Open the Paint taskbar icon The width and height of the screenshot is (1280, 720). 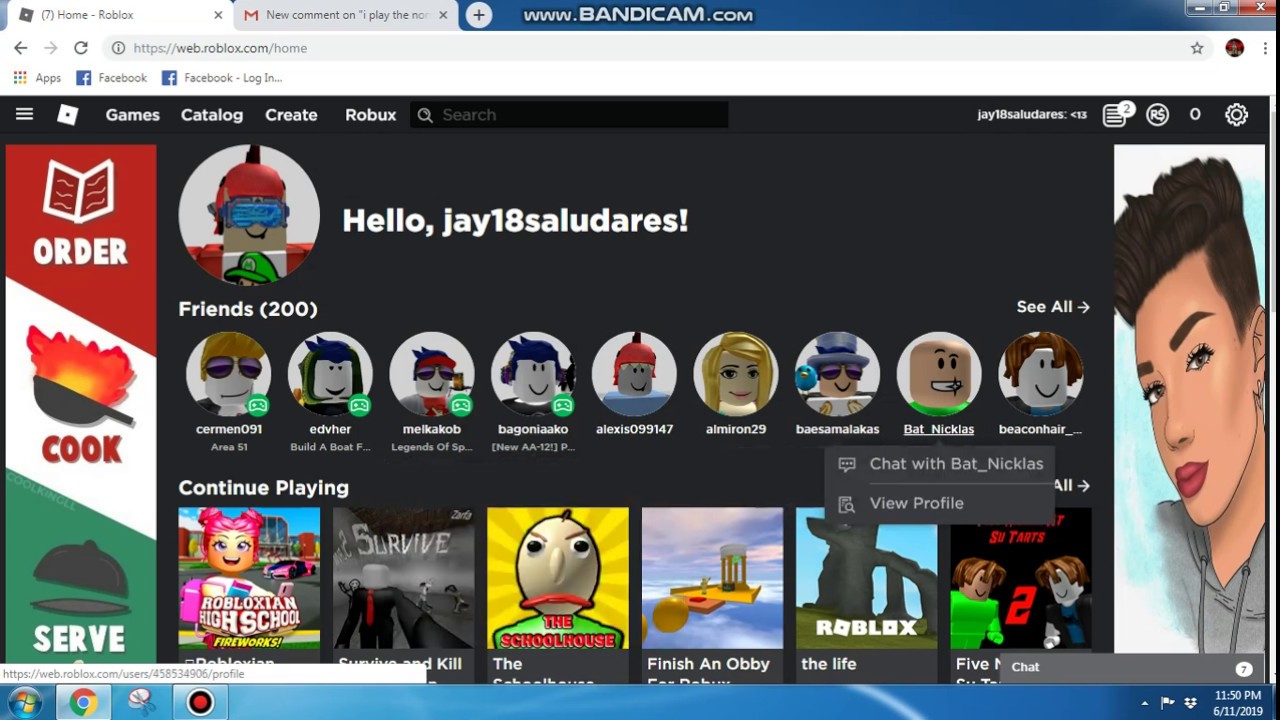coord(141,703)
